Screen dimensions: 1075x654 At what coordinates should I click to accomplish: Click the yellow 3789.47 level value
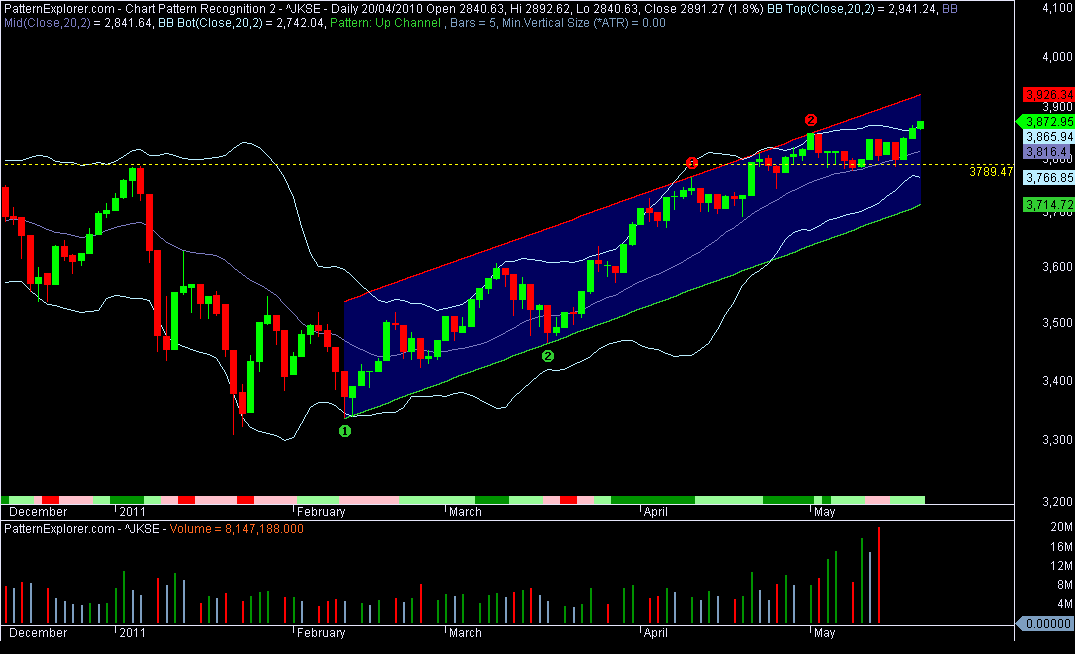click(x=991, y=171)
